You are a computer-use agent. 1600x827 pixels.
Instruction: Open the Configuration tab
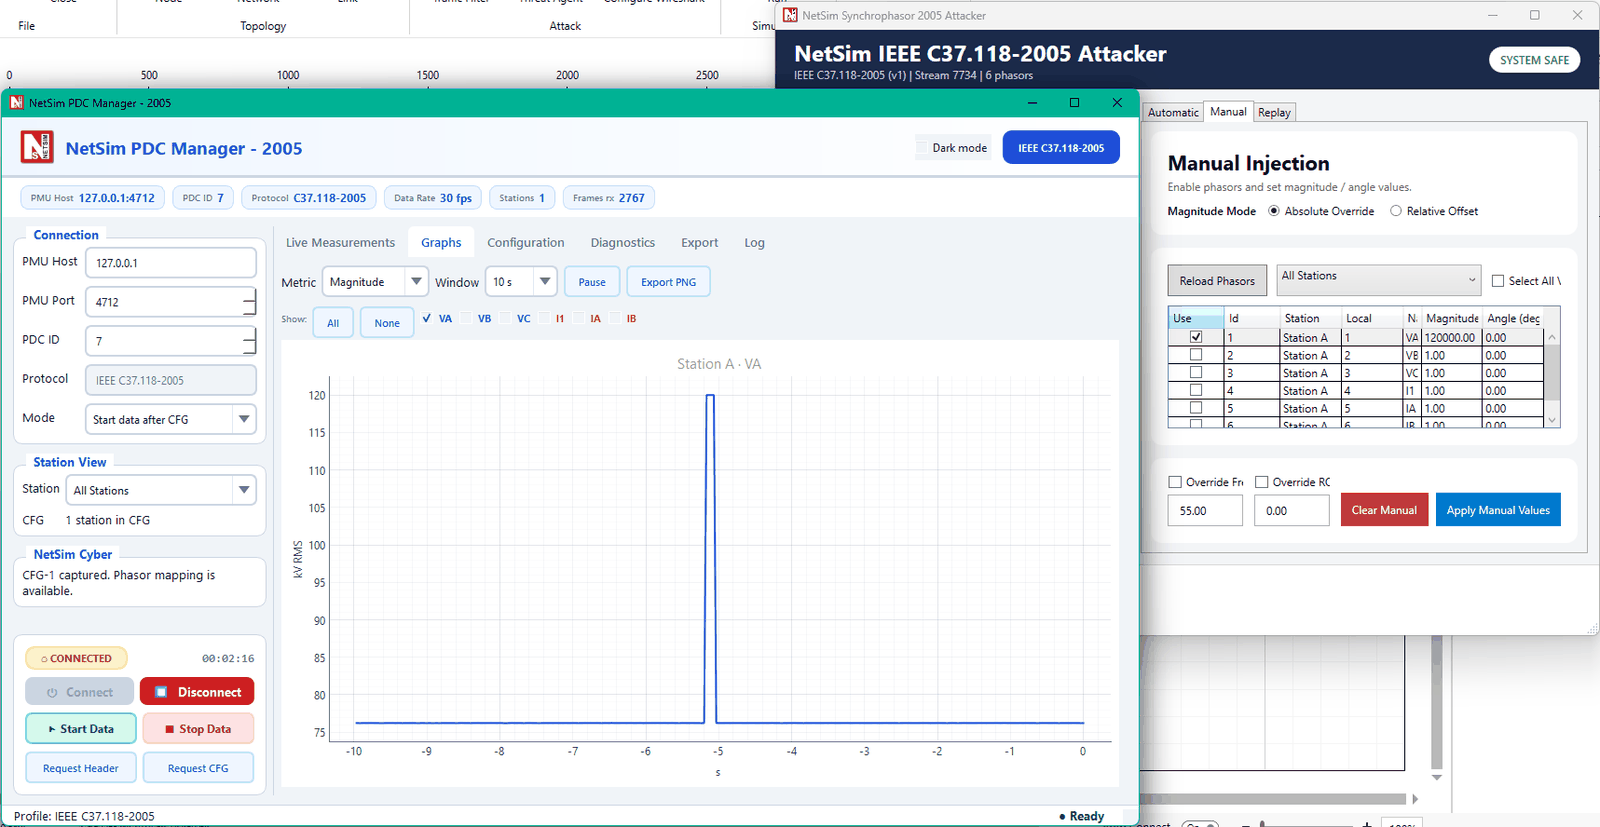click(526, 243)
